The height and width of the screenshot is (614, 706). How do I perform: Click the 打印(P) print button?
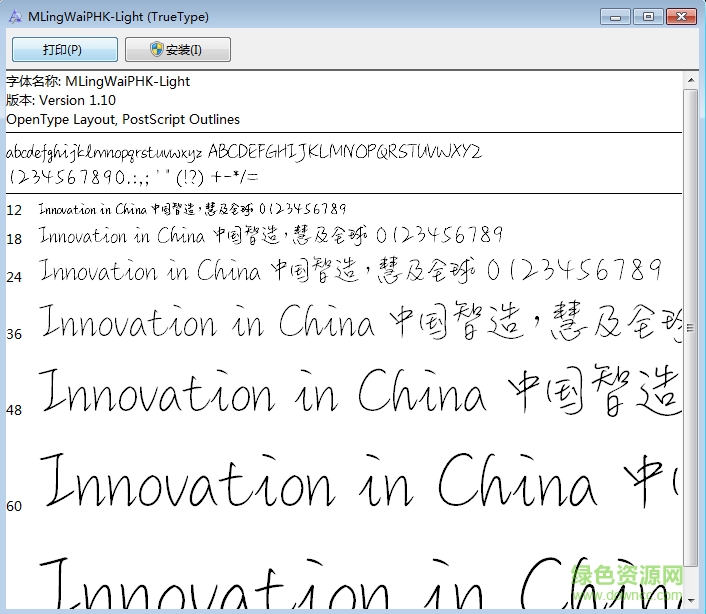tap(64, 50)
